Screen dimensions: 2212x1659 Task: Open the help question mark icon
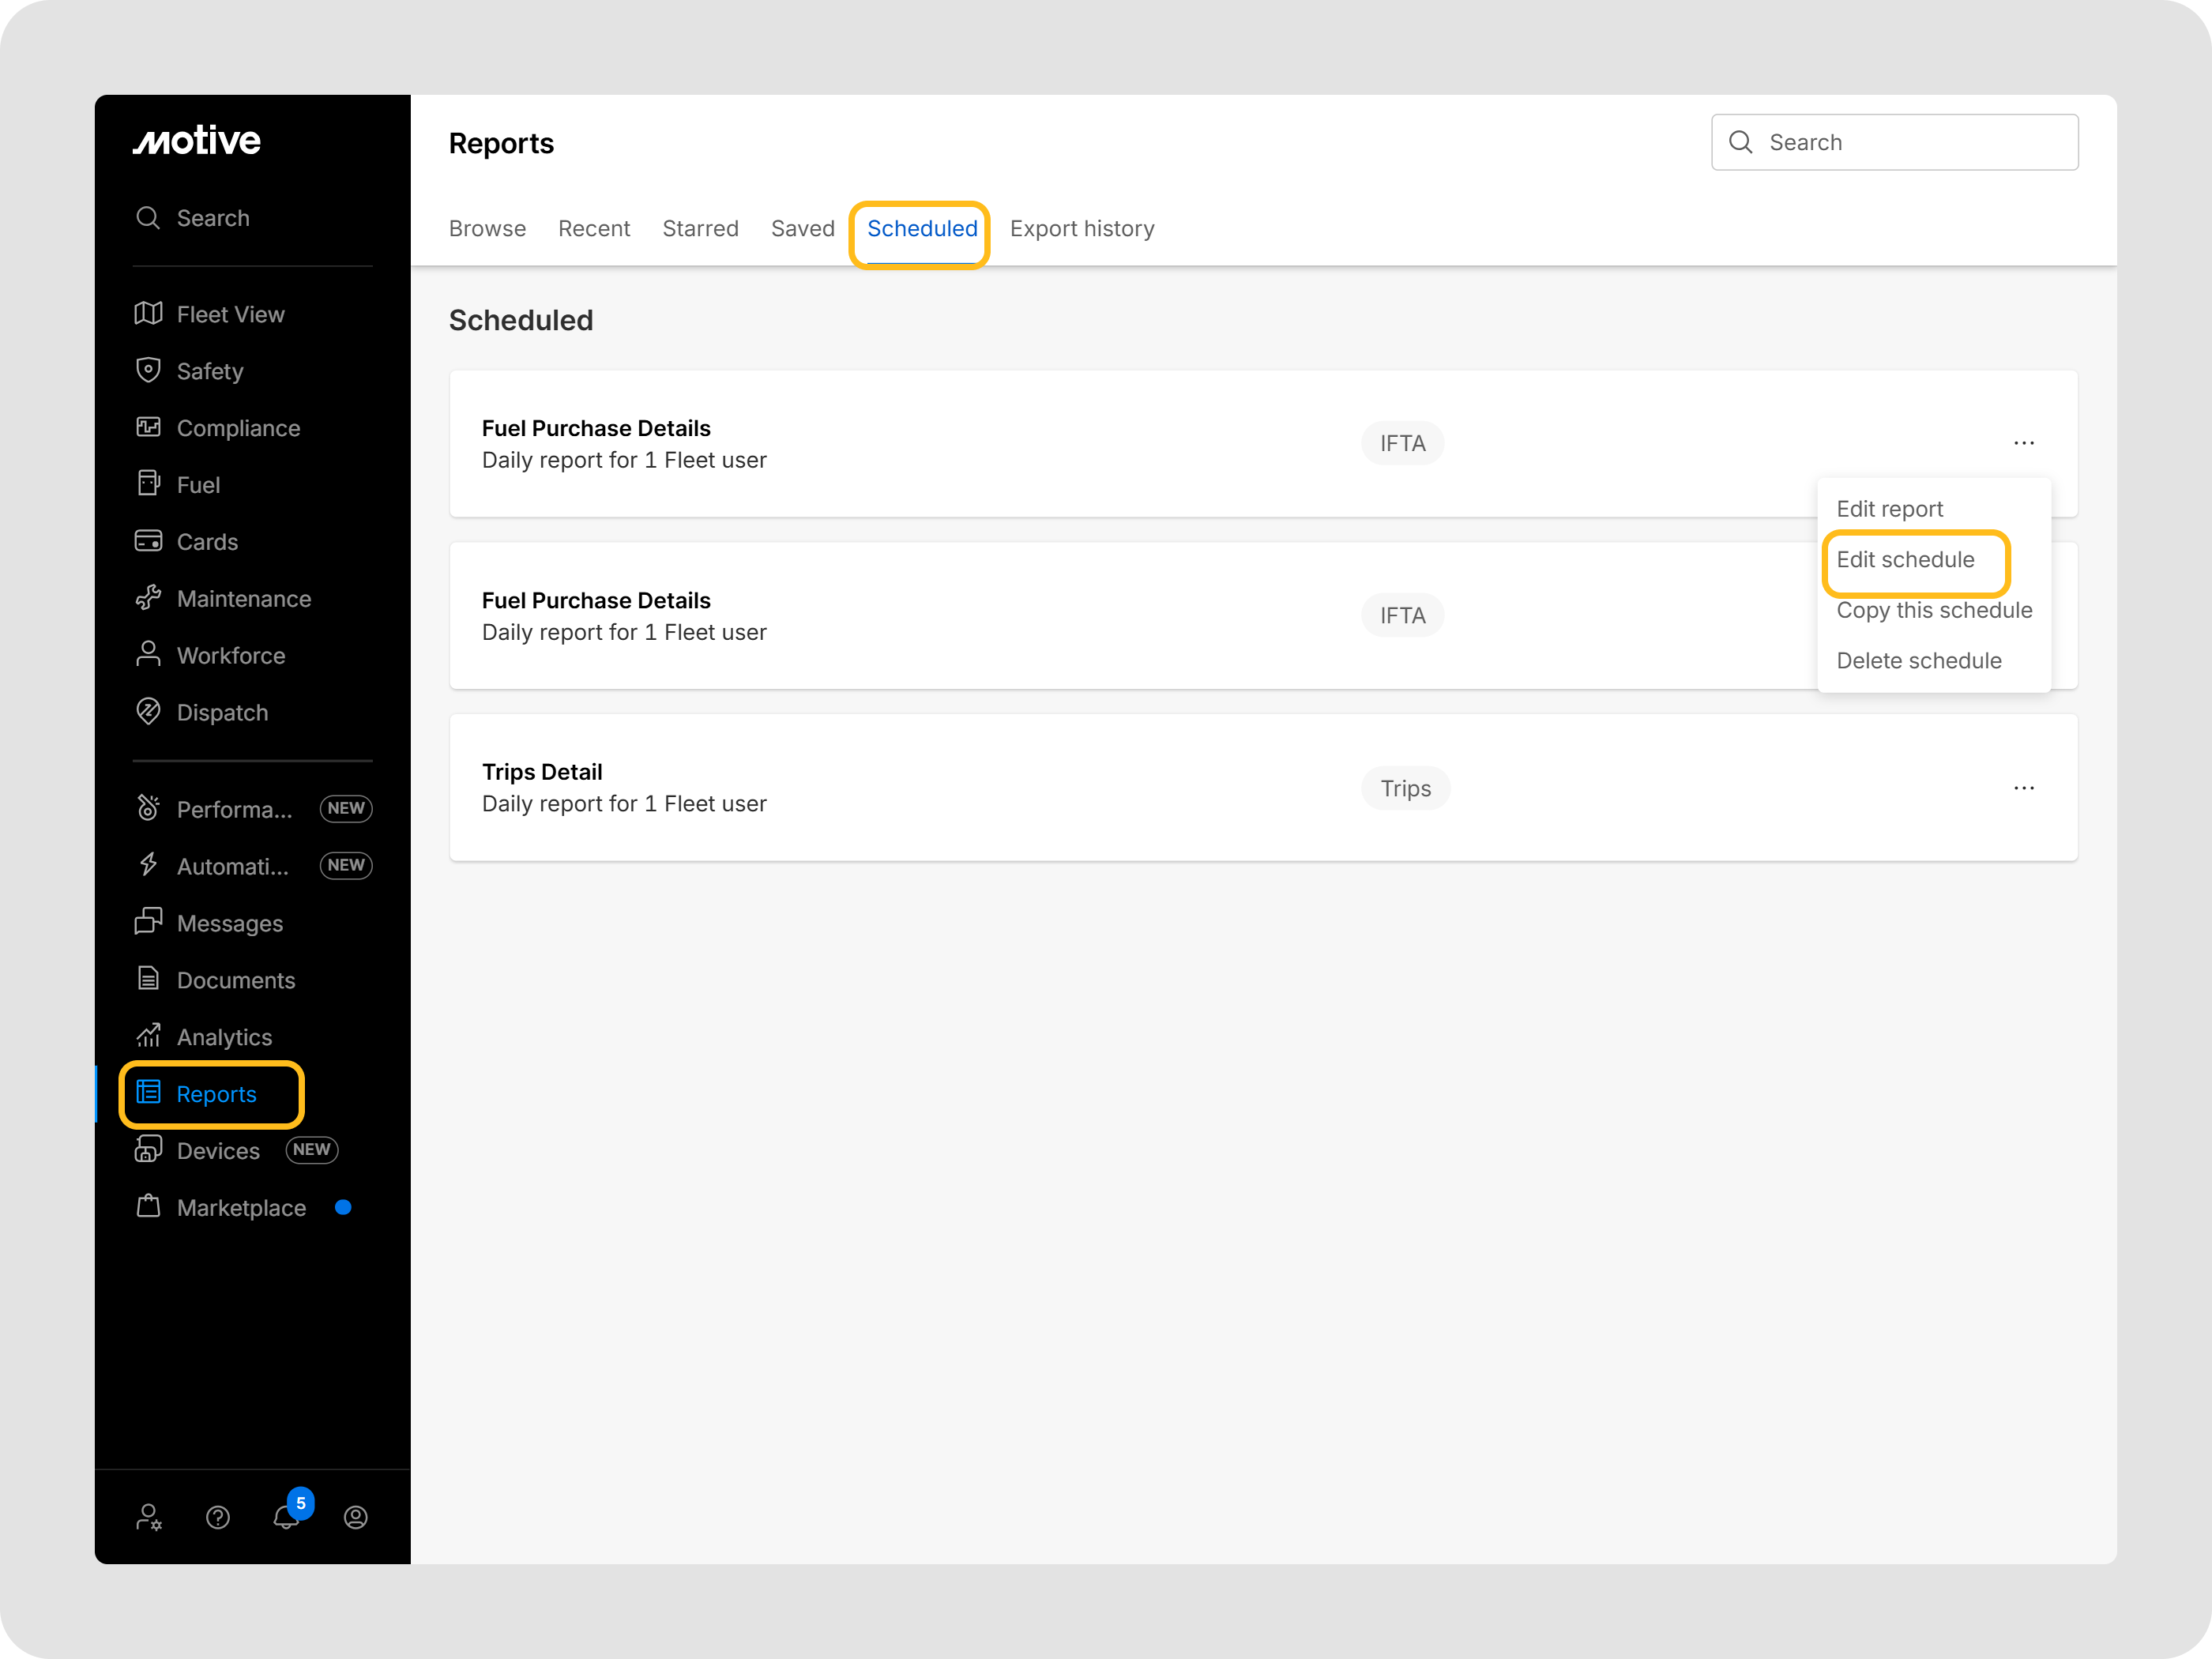pyautogui.click(x=218, y=1517)
